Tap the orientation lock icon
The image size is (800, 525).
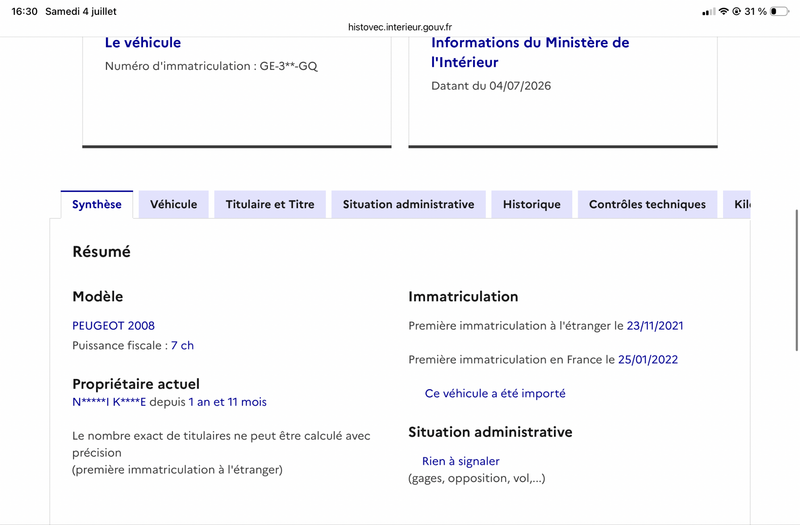point(736,11)
